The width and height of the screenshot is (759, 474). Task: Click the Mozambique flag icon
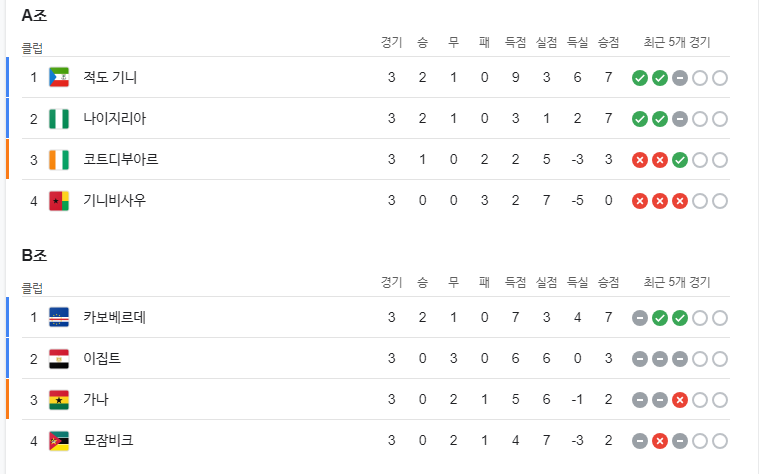(x=59, y=441)
